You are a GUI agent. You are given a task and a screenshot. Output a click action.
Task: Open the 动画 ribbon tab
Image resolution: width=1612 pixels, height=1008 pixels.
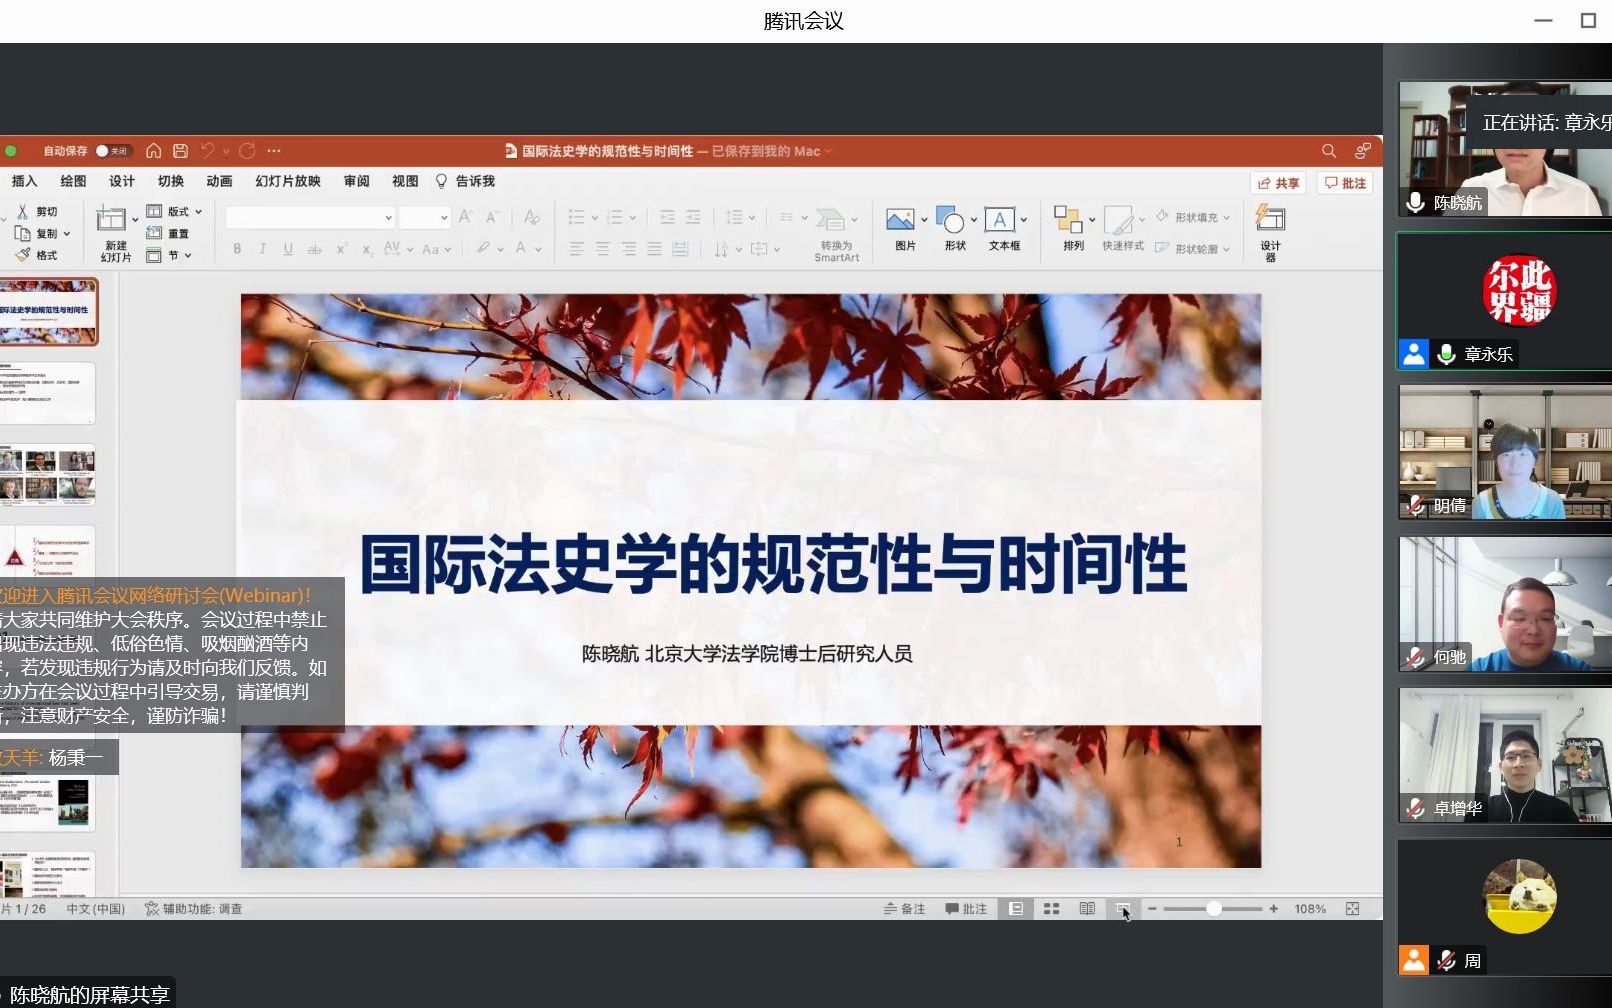(219, 181)
